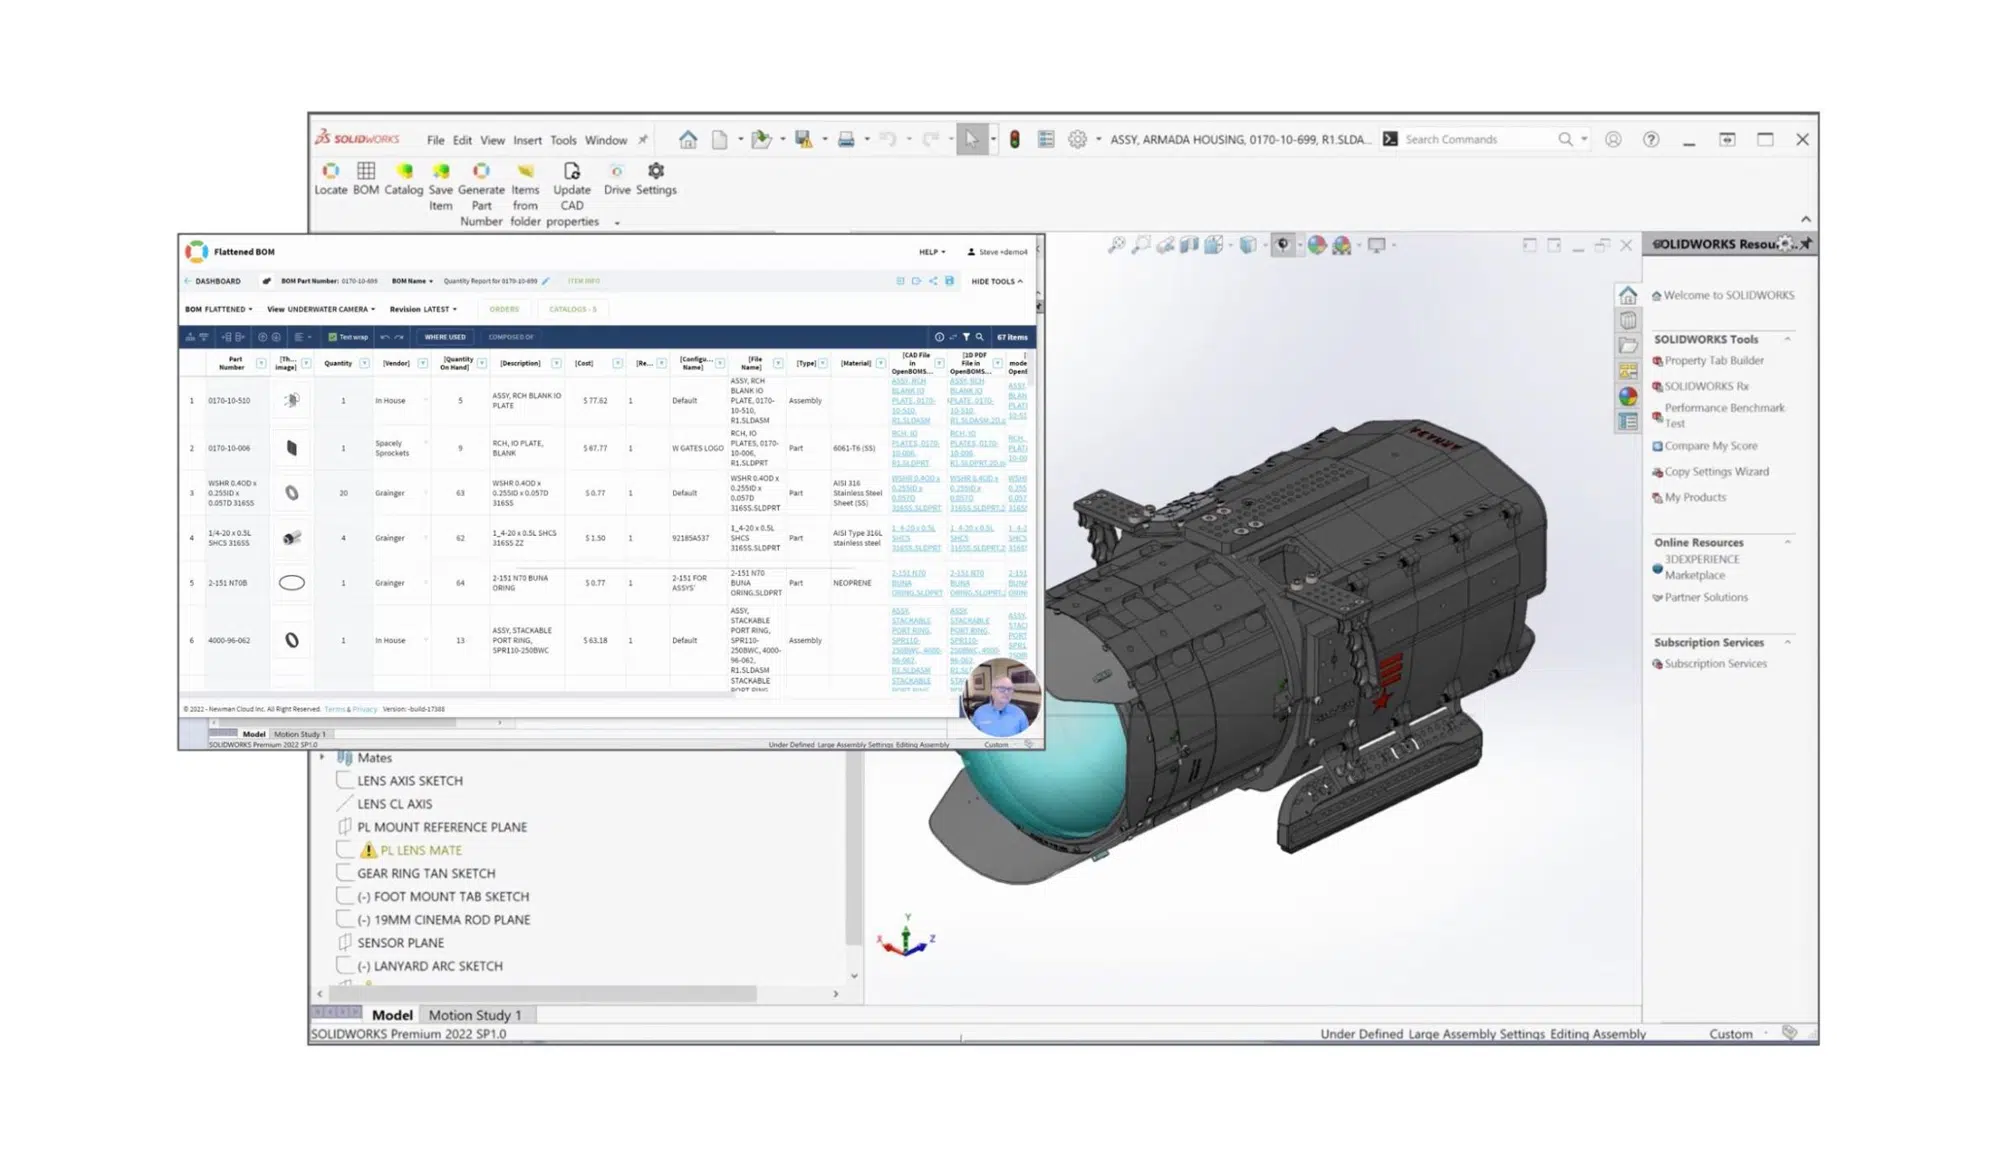Open the Insert menu
The height and width of the screenshot is (1150, 1999).
527,140
